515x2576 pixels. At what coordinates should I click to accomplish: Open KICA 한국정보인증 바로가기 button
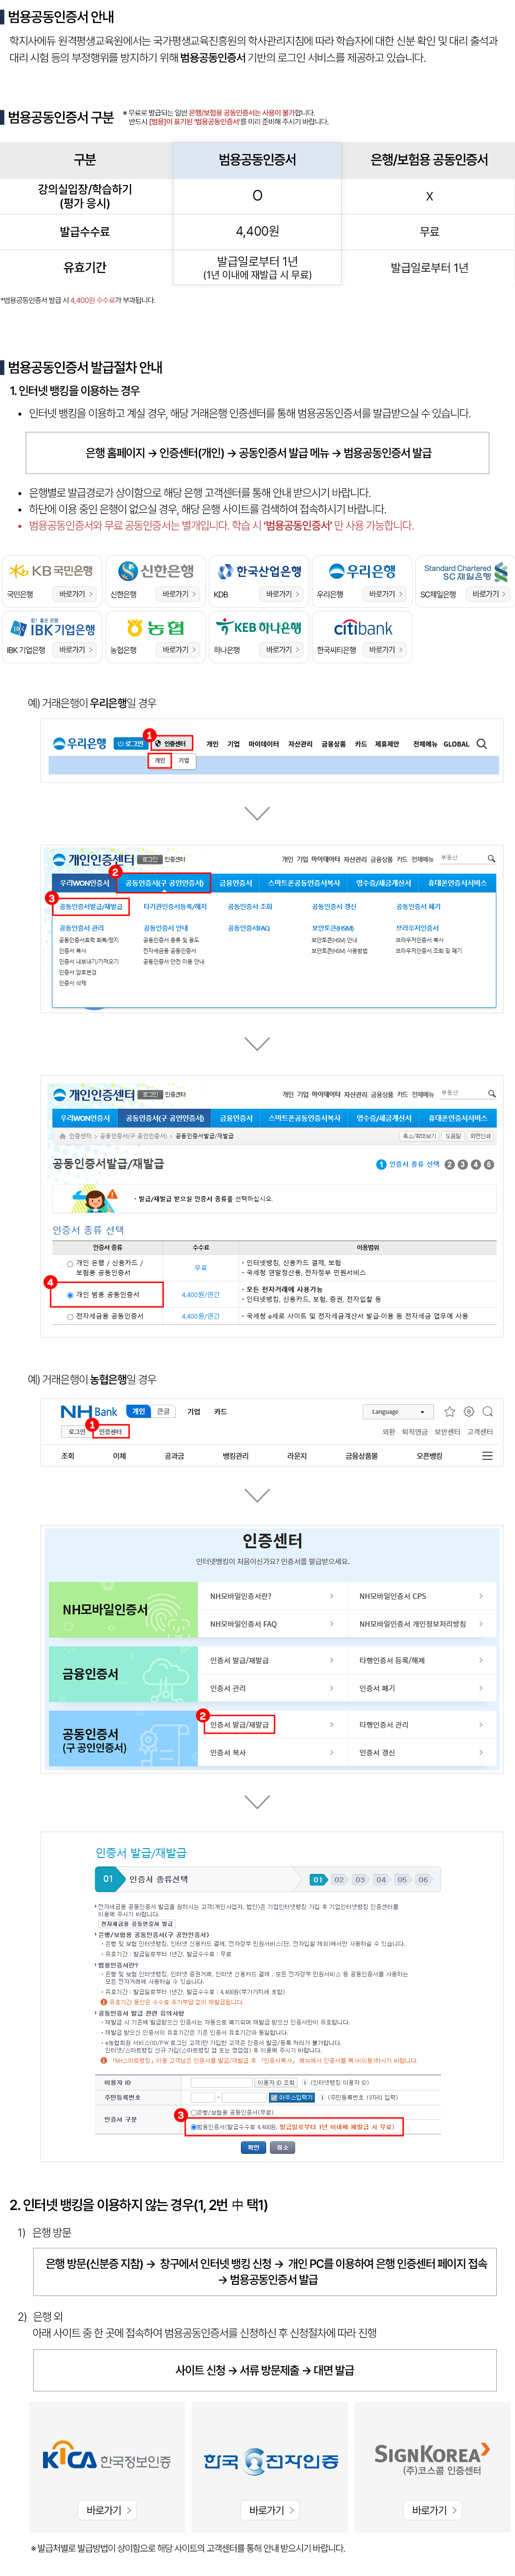(107, 2510)
